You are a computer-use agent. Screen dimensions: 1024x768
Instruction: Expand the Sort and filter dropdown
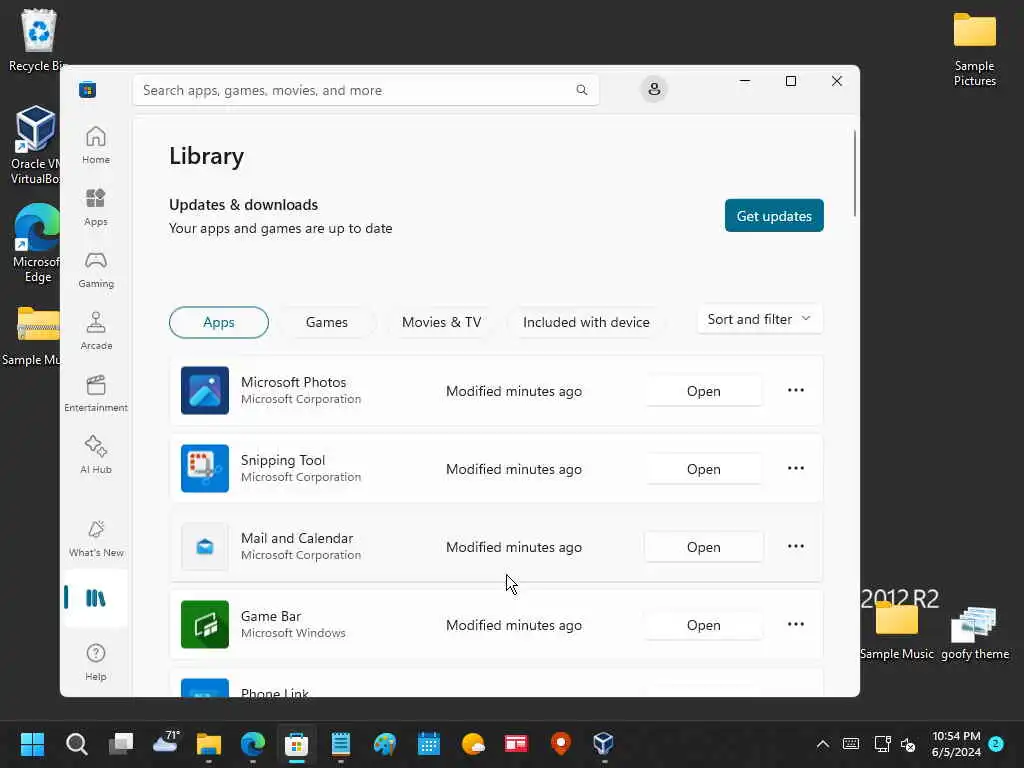(x=760, y=319)
